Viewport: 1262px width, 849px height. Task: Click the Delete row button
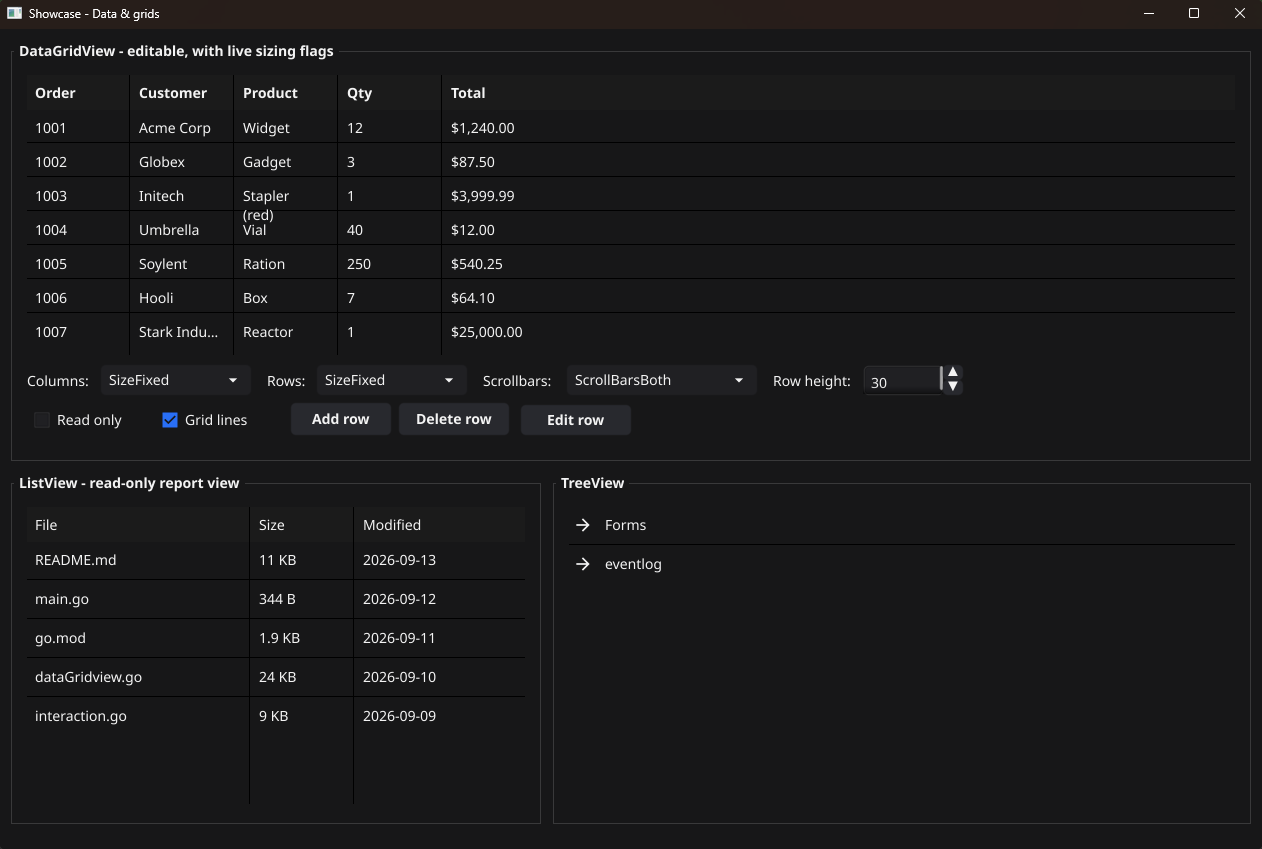tap(453, 419)
